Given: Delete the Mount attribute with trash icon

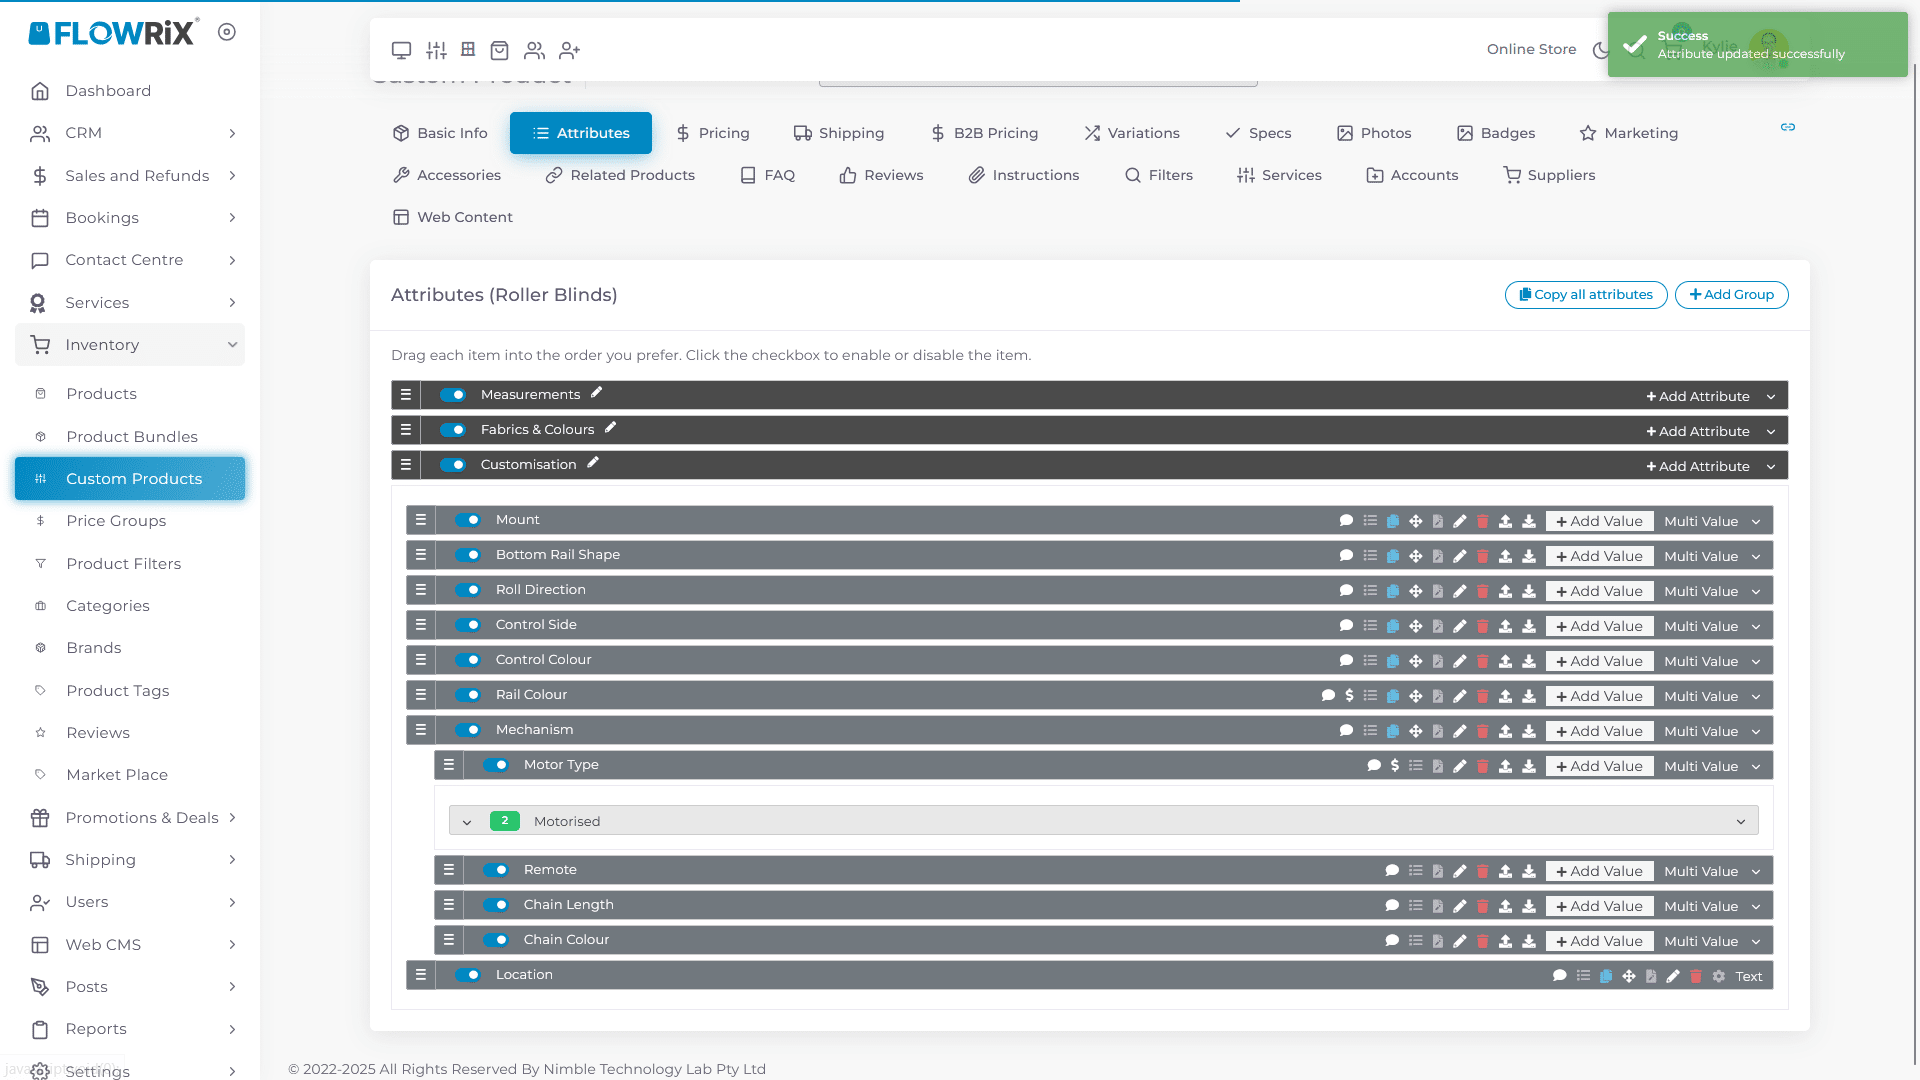Looking at the screenshot, I should tap(1483, 521).
